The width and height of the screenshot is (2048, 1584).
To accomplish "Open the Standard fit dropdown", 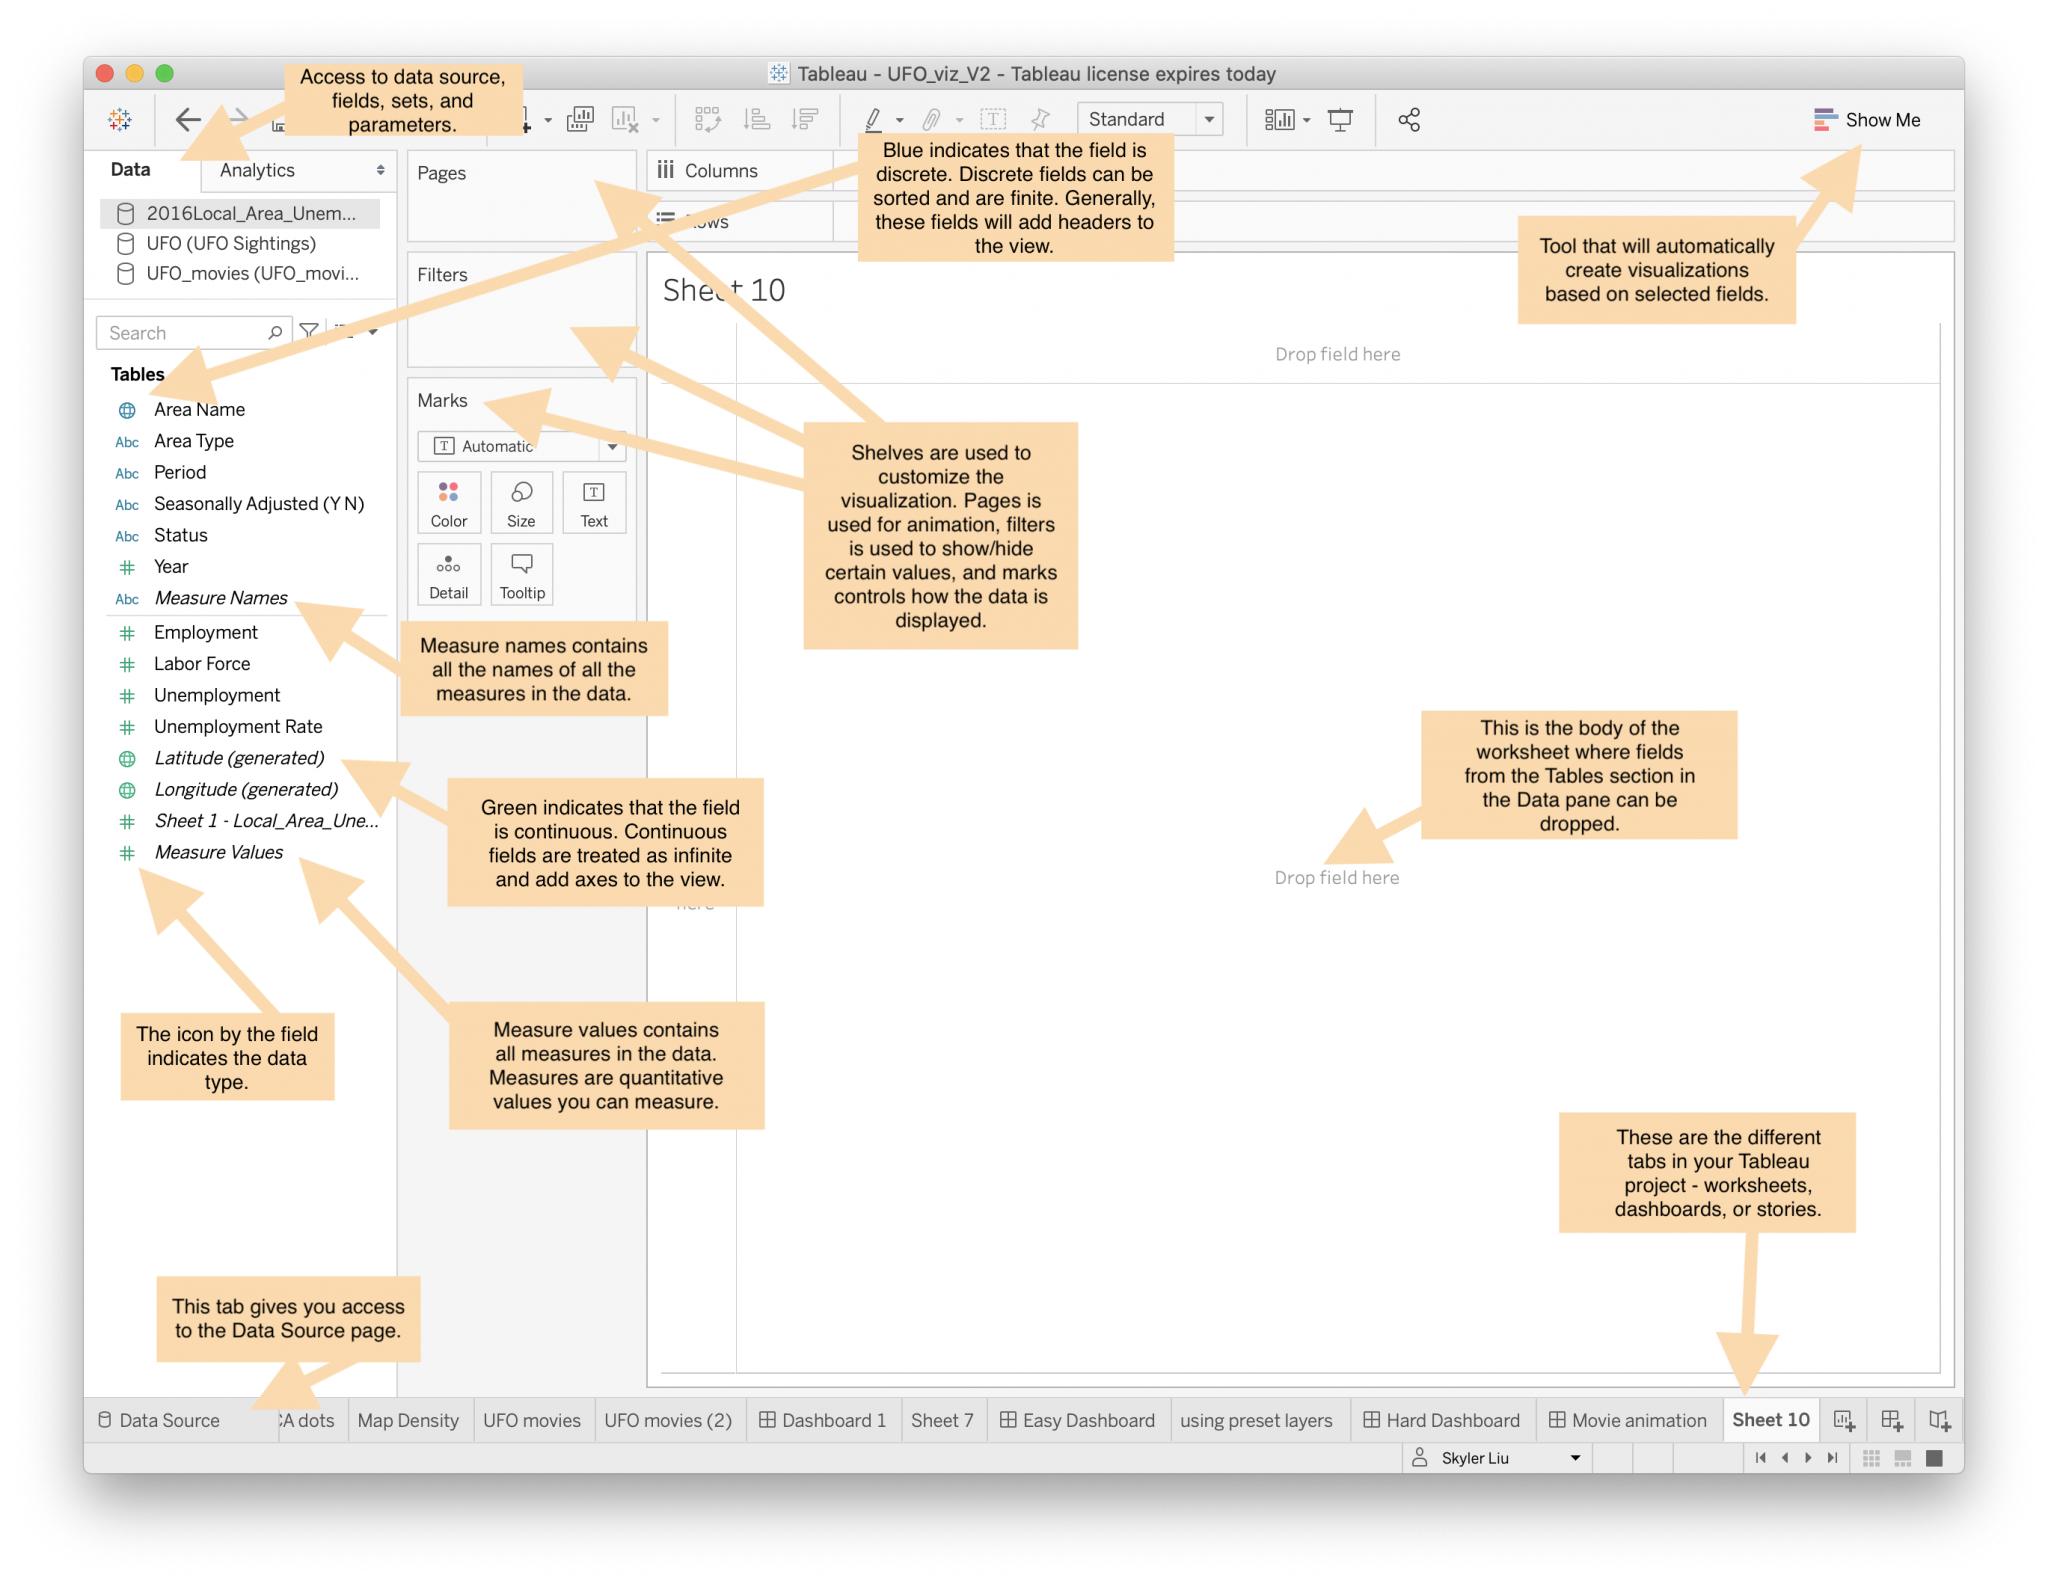I will coord(1209,120).
